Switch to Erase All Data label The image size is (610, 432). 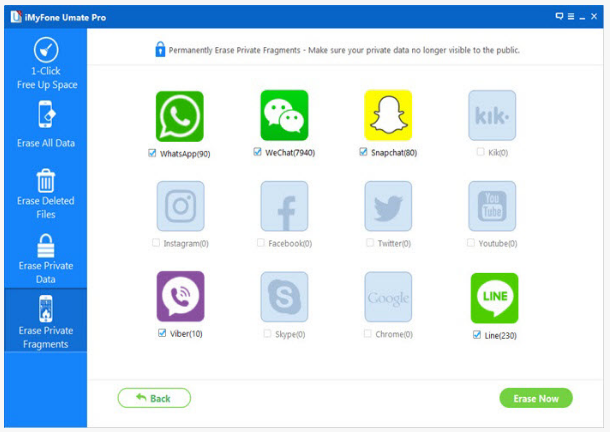[46, 143]
